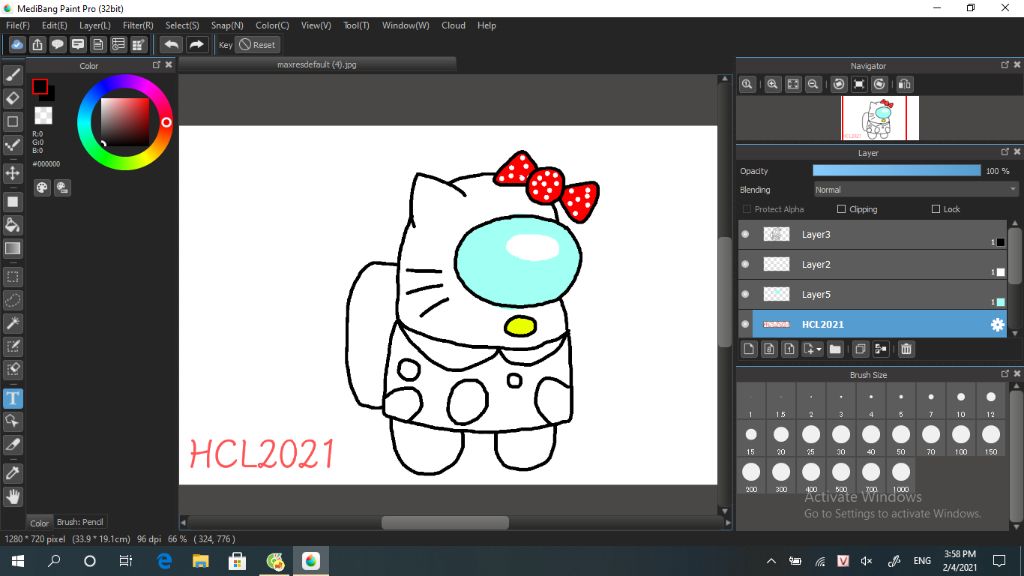Select the Divide/knife tool
1024x576 pixels.
point(12,445)
